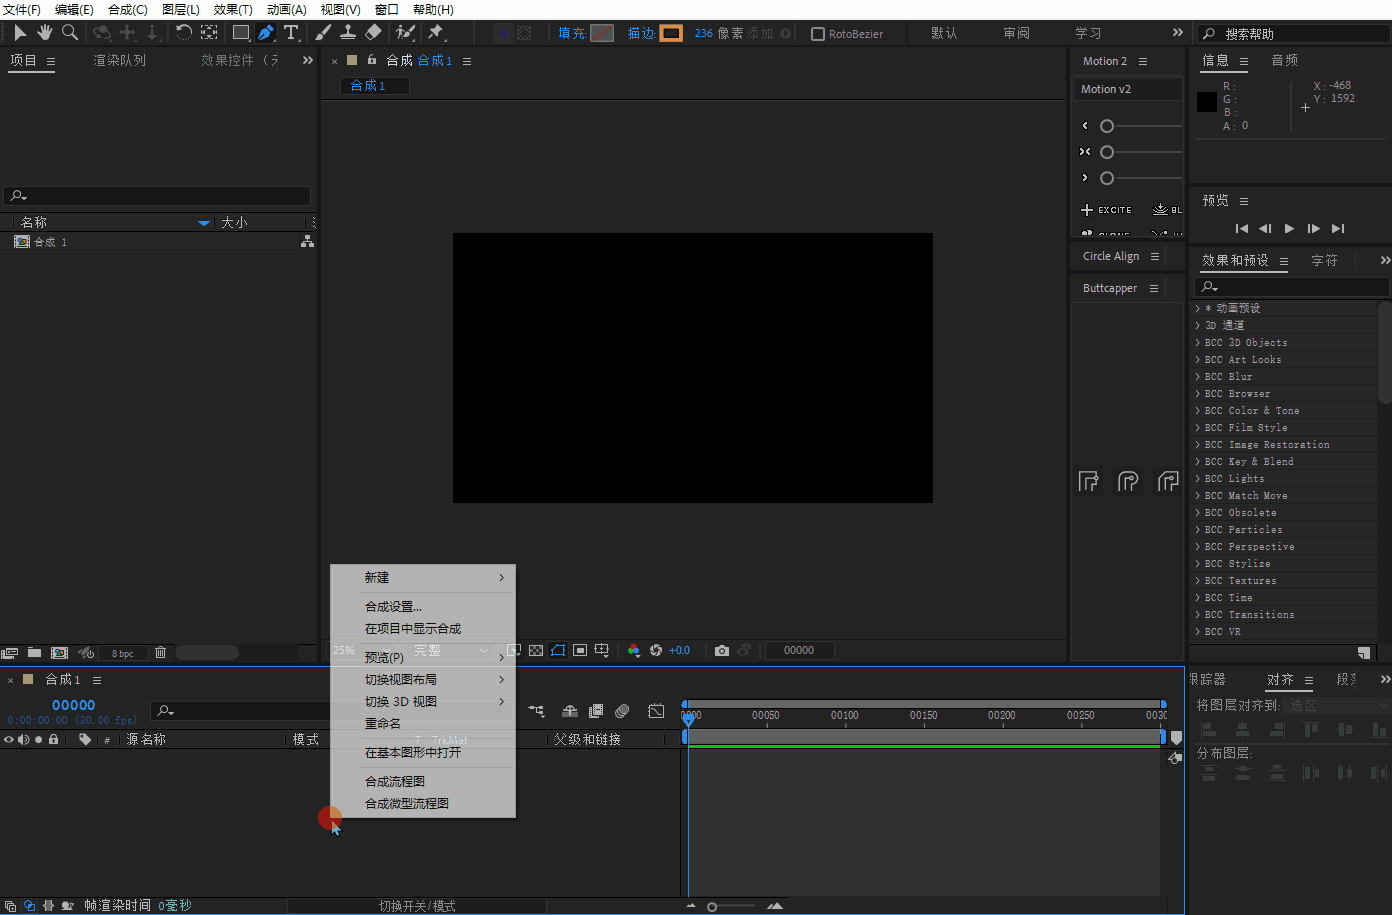
Task: Switch to the 音频 tab
Action: (x=1285, y=60)
